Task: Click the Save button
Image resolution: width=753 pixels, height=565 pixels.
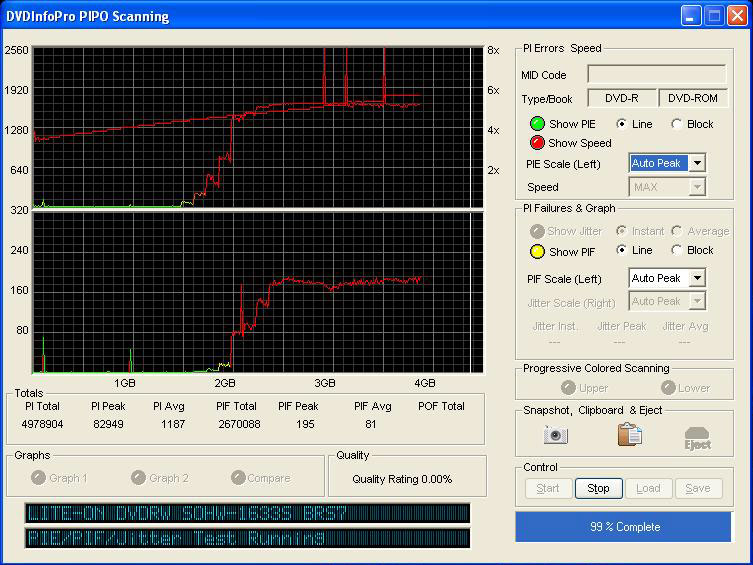Action: point(698,488)
